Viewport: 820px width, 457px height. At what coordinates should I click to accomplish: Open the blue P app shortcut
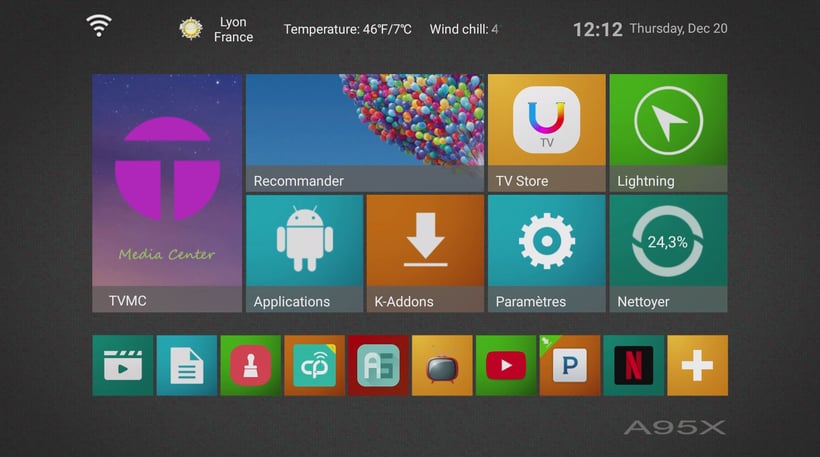570,365
